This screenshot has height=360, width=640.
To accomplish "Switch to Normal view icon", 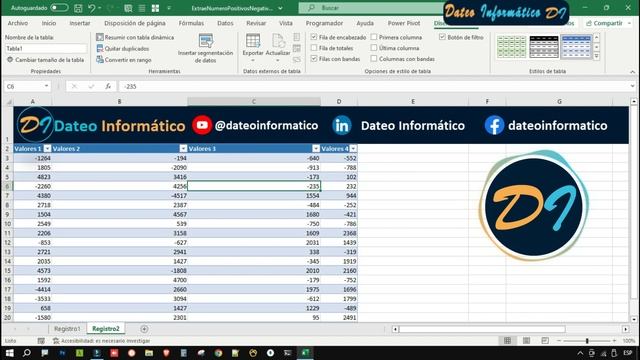I will pyautogui.click(x=507, y=340).
